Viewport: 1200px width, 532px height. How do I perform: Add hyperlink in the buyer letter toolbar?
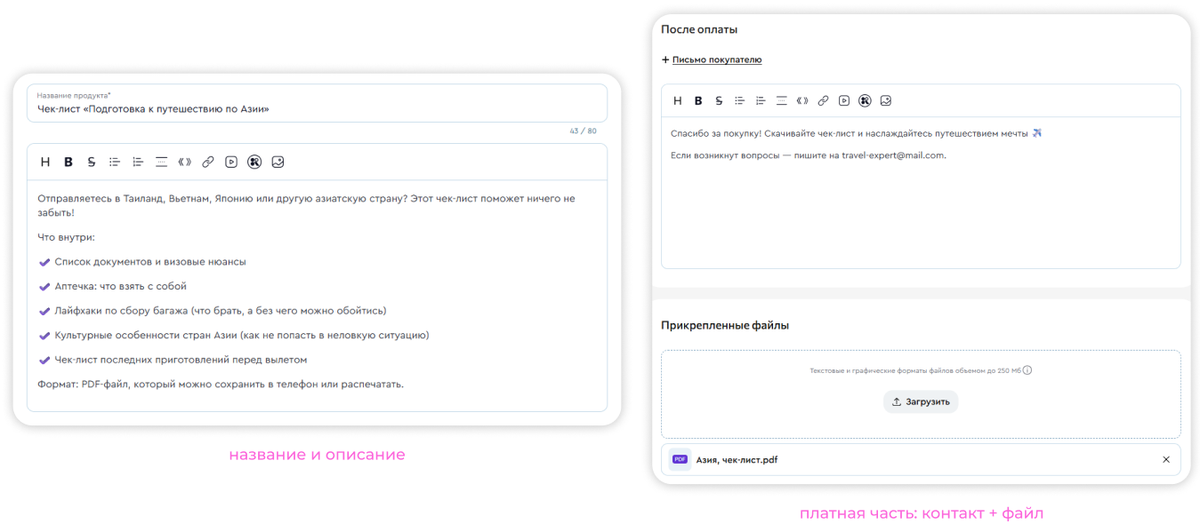coord(823,101)
